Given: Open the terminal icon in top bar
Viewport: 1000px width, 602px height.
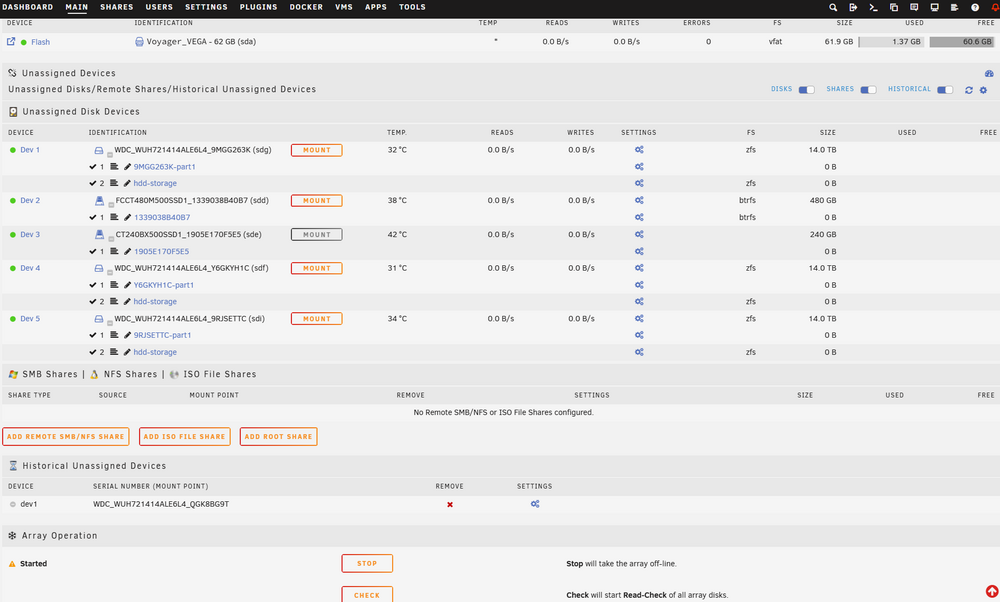Looking at the screenshot, I should [874, 8].
